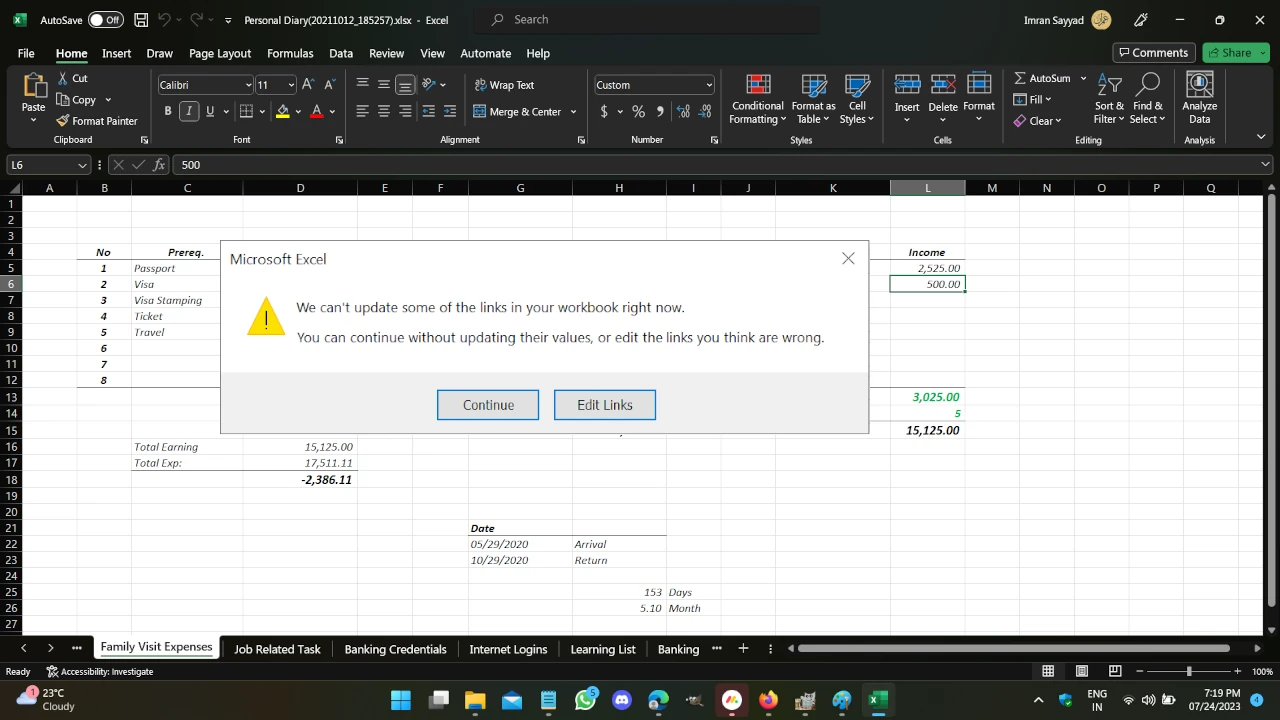This screenshot has width=1280, height=720.
Task: Open the Cell Styles dropdown
Action: pos(857,99)
